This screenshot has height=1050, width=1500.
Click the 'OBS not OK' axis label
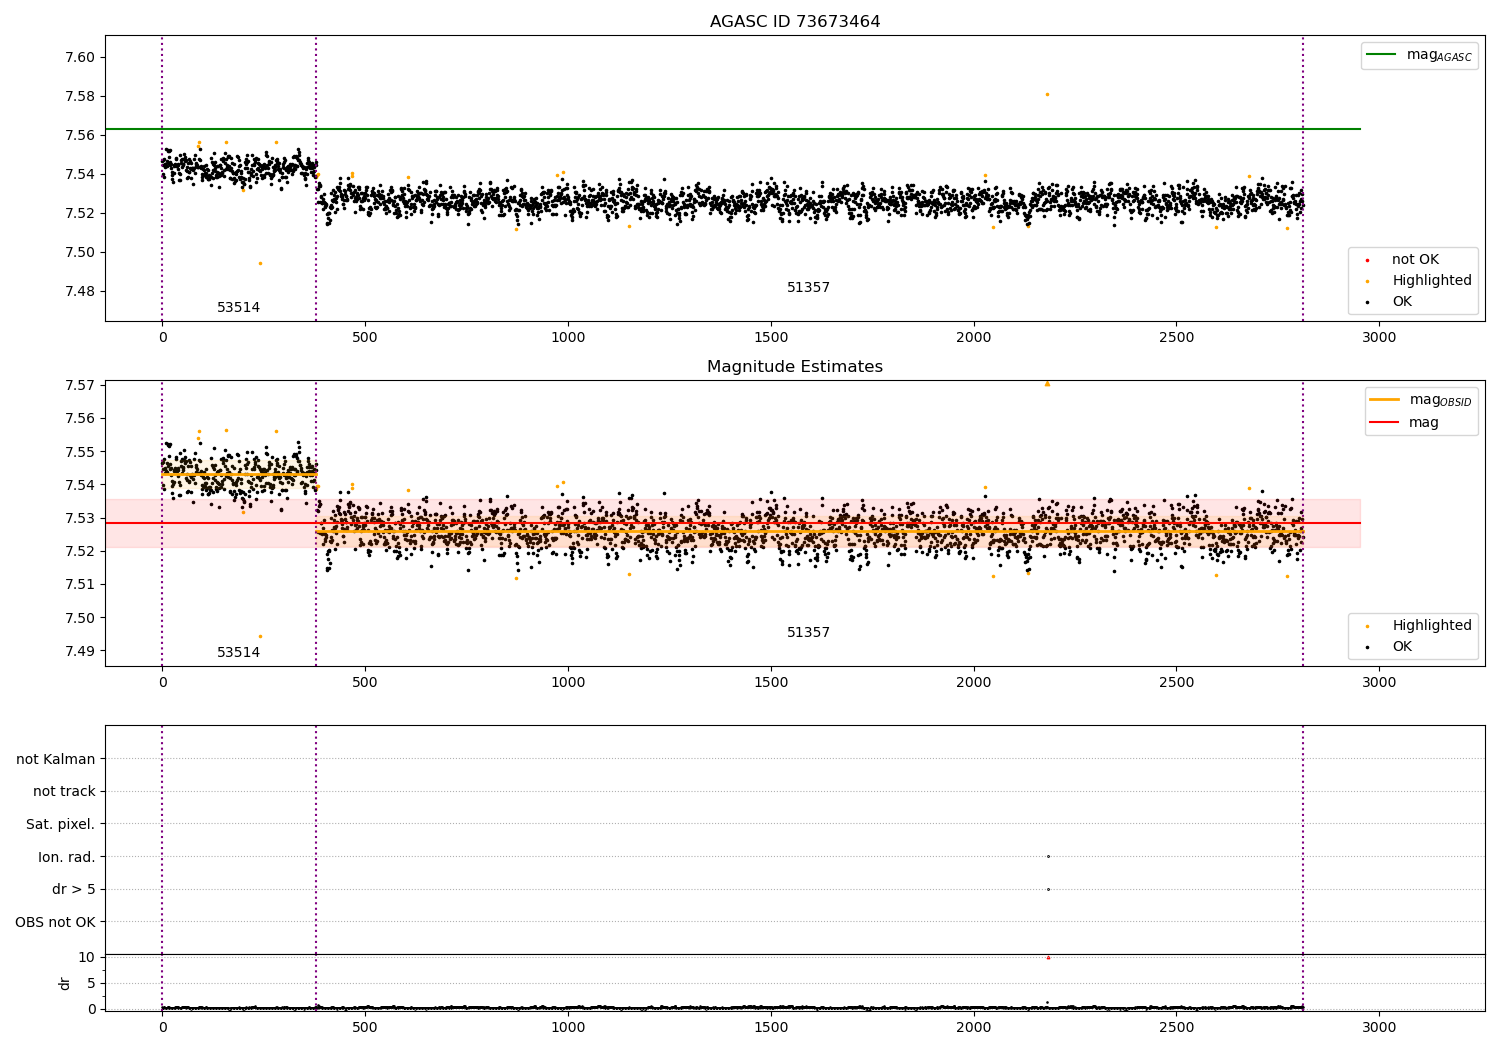pos(55,922)
